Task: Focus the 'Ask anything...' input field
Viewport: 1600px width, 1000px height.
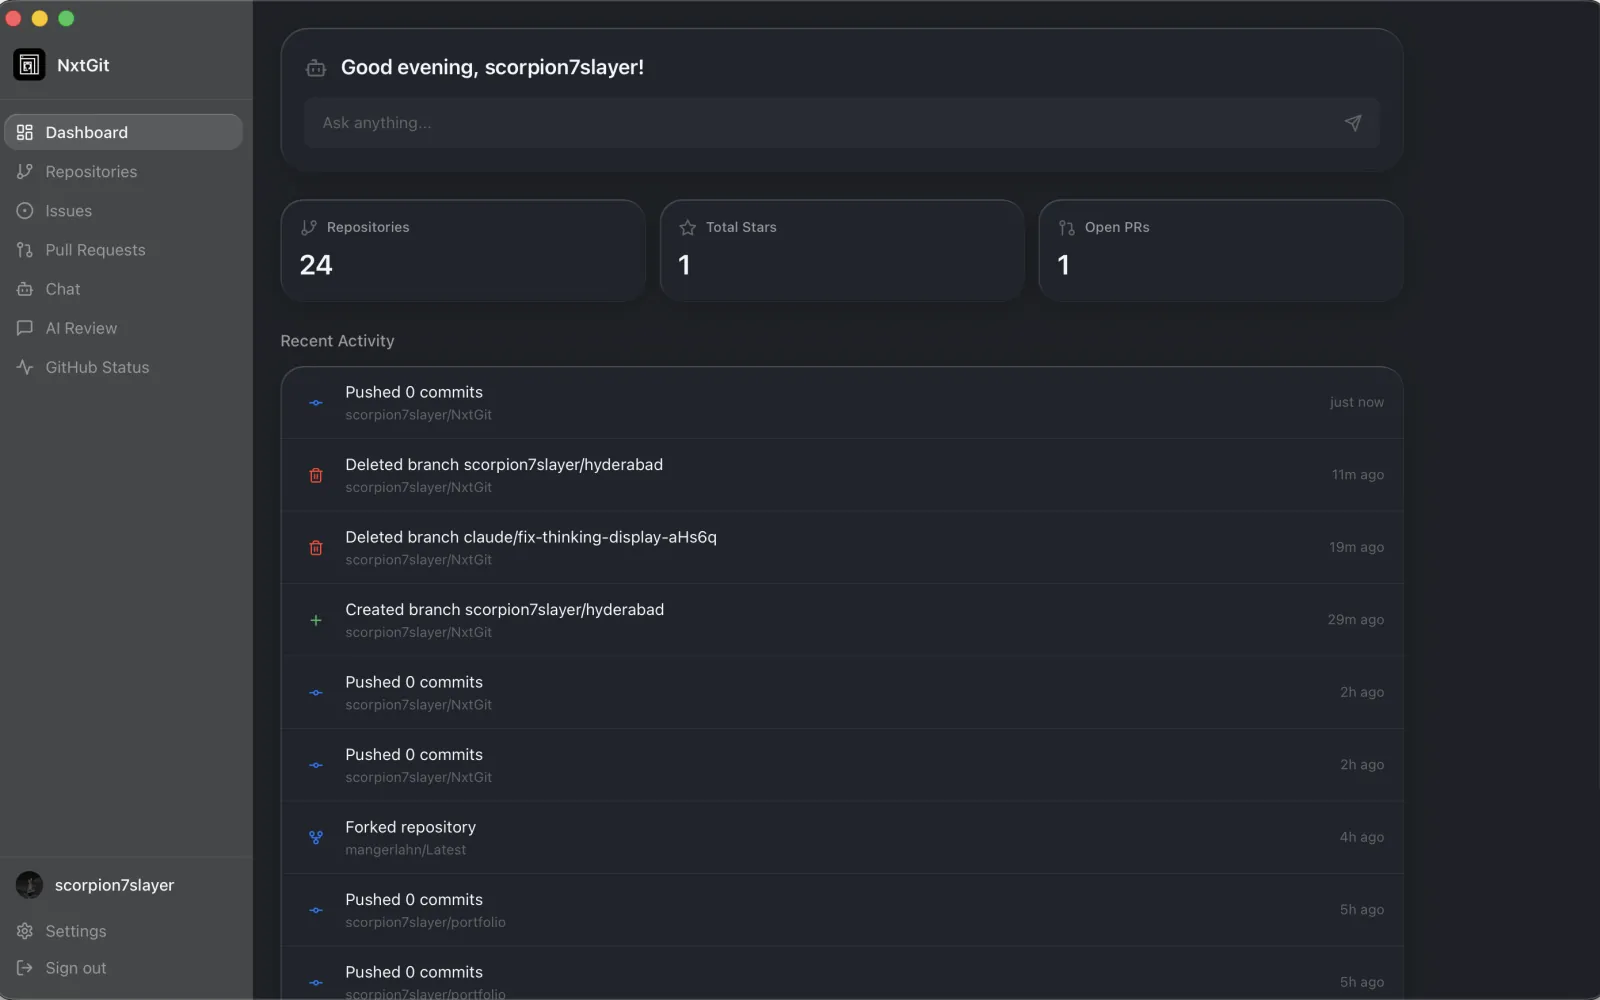Action: click(842, 123)
